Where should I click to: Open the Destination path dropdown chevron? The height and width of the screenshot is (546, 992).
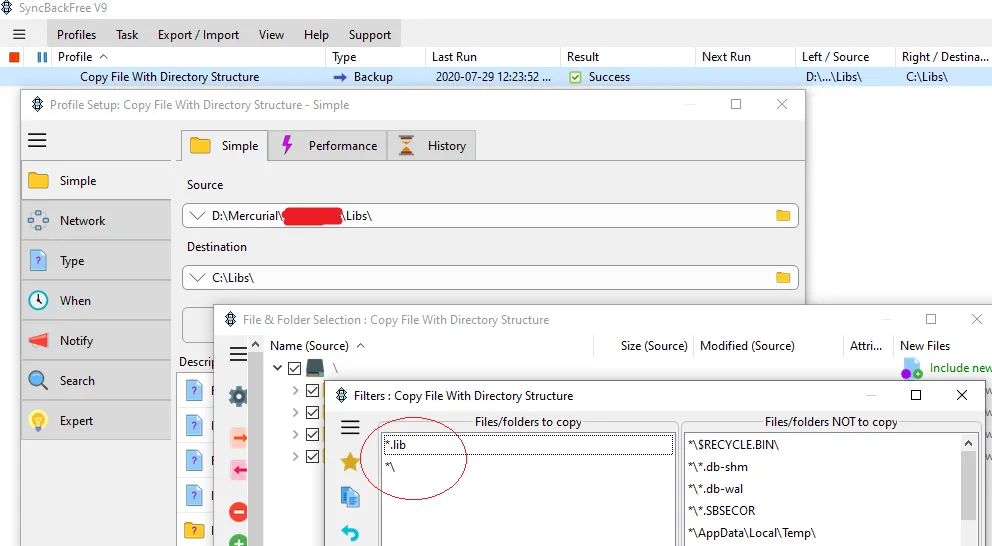point(197,278)
